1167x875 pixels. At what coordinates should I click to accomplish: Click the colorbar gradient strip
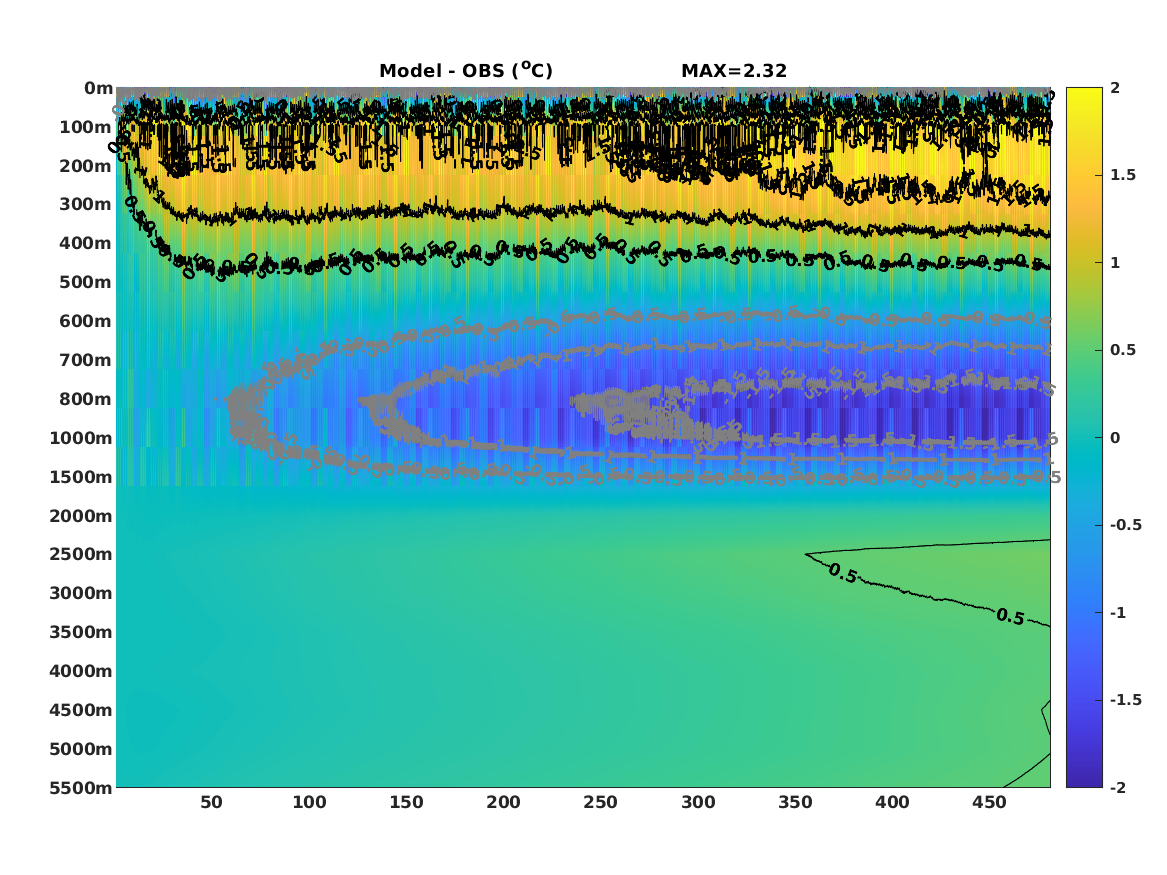[1084, 438]
